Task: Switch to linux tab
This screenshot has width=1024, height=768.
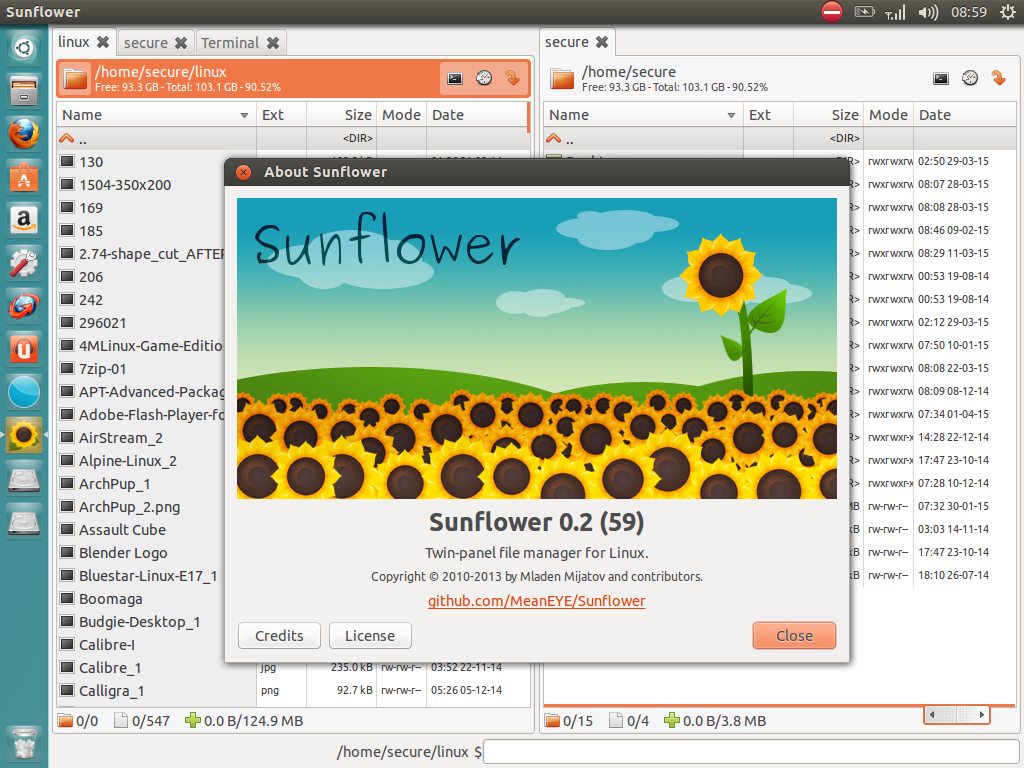Action: pos(74,42)
